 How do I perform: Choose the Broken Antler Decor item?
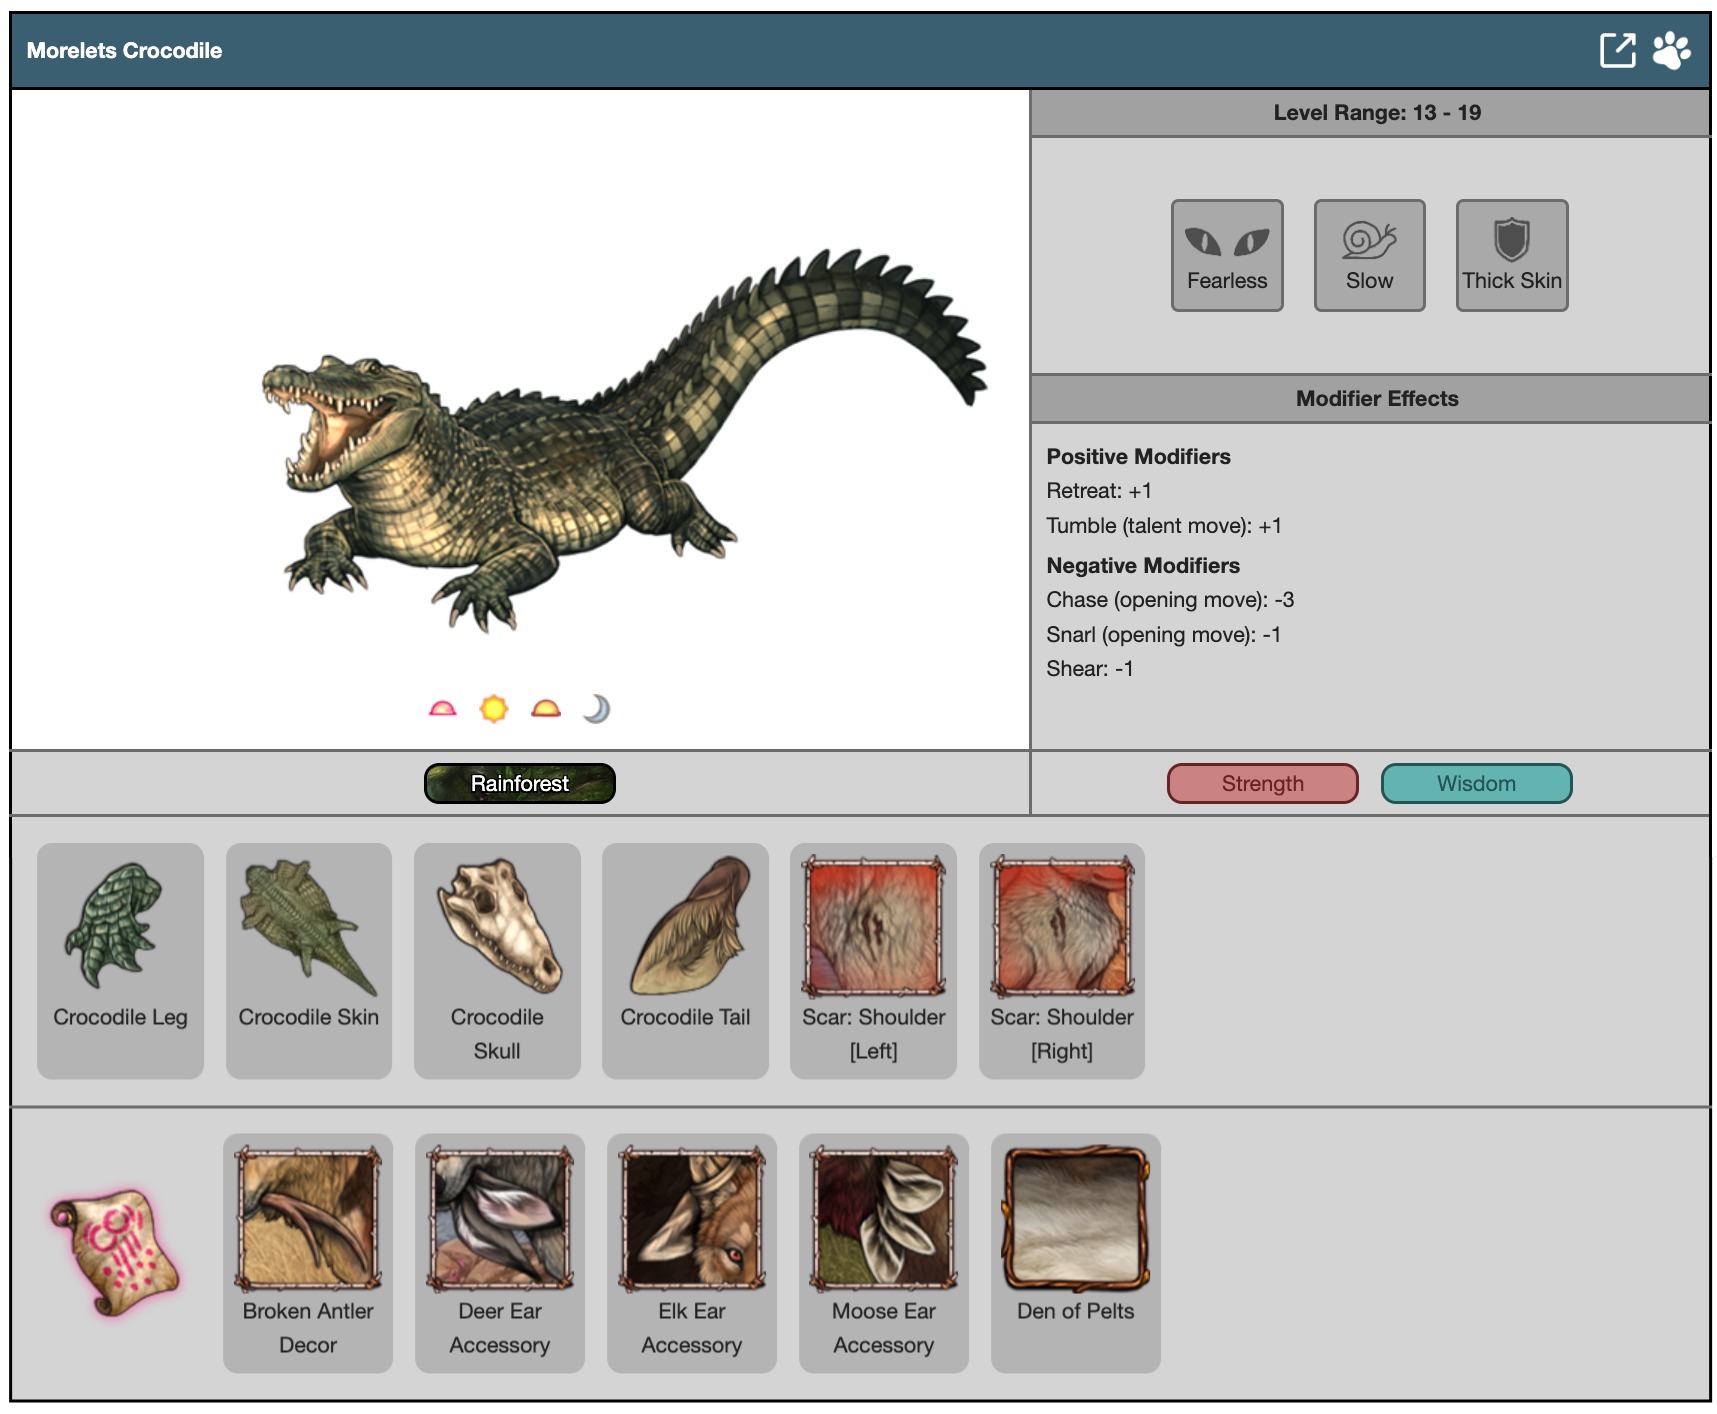point(308,1252)
